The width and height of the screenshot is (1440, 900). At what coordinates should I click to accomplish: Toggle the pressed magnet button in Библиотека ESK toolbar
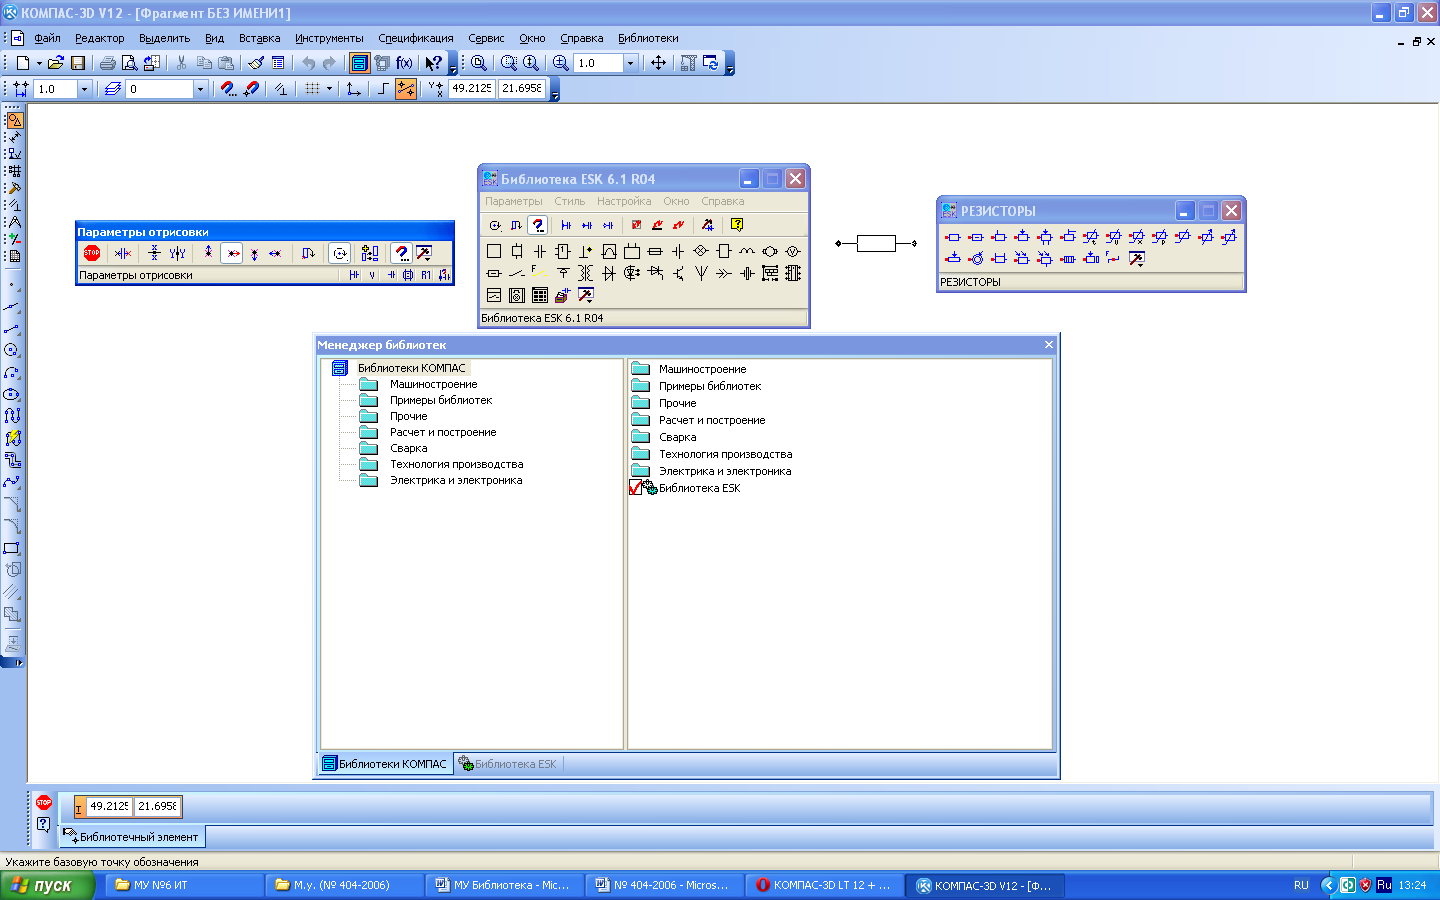pos(538,225)
